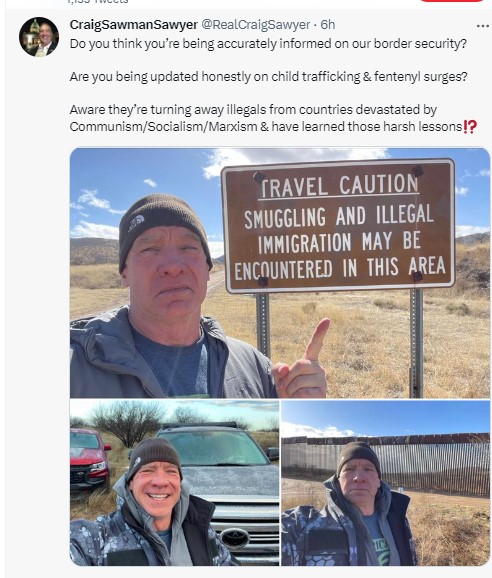
Task: Open the large top photo of the tweet
Action: (280, 273)
